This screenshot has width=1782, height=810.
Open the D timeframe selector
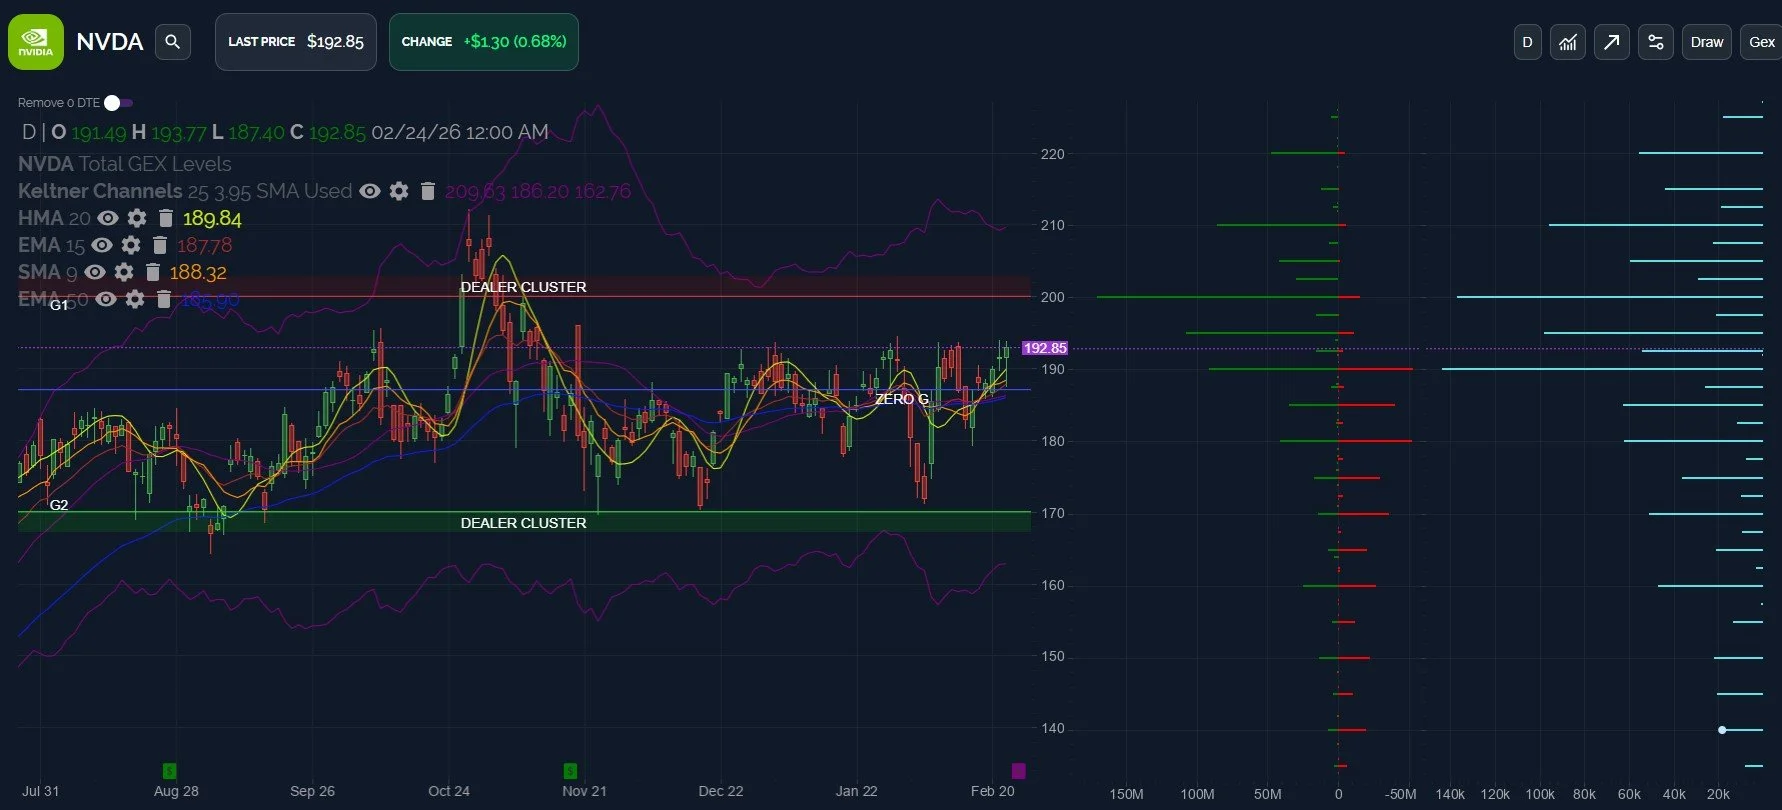[x=1527, y=42]
